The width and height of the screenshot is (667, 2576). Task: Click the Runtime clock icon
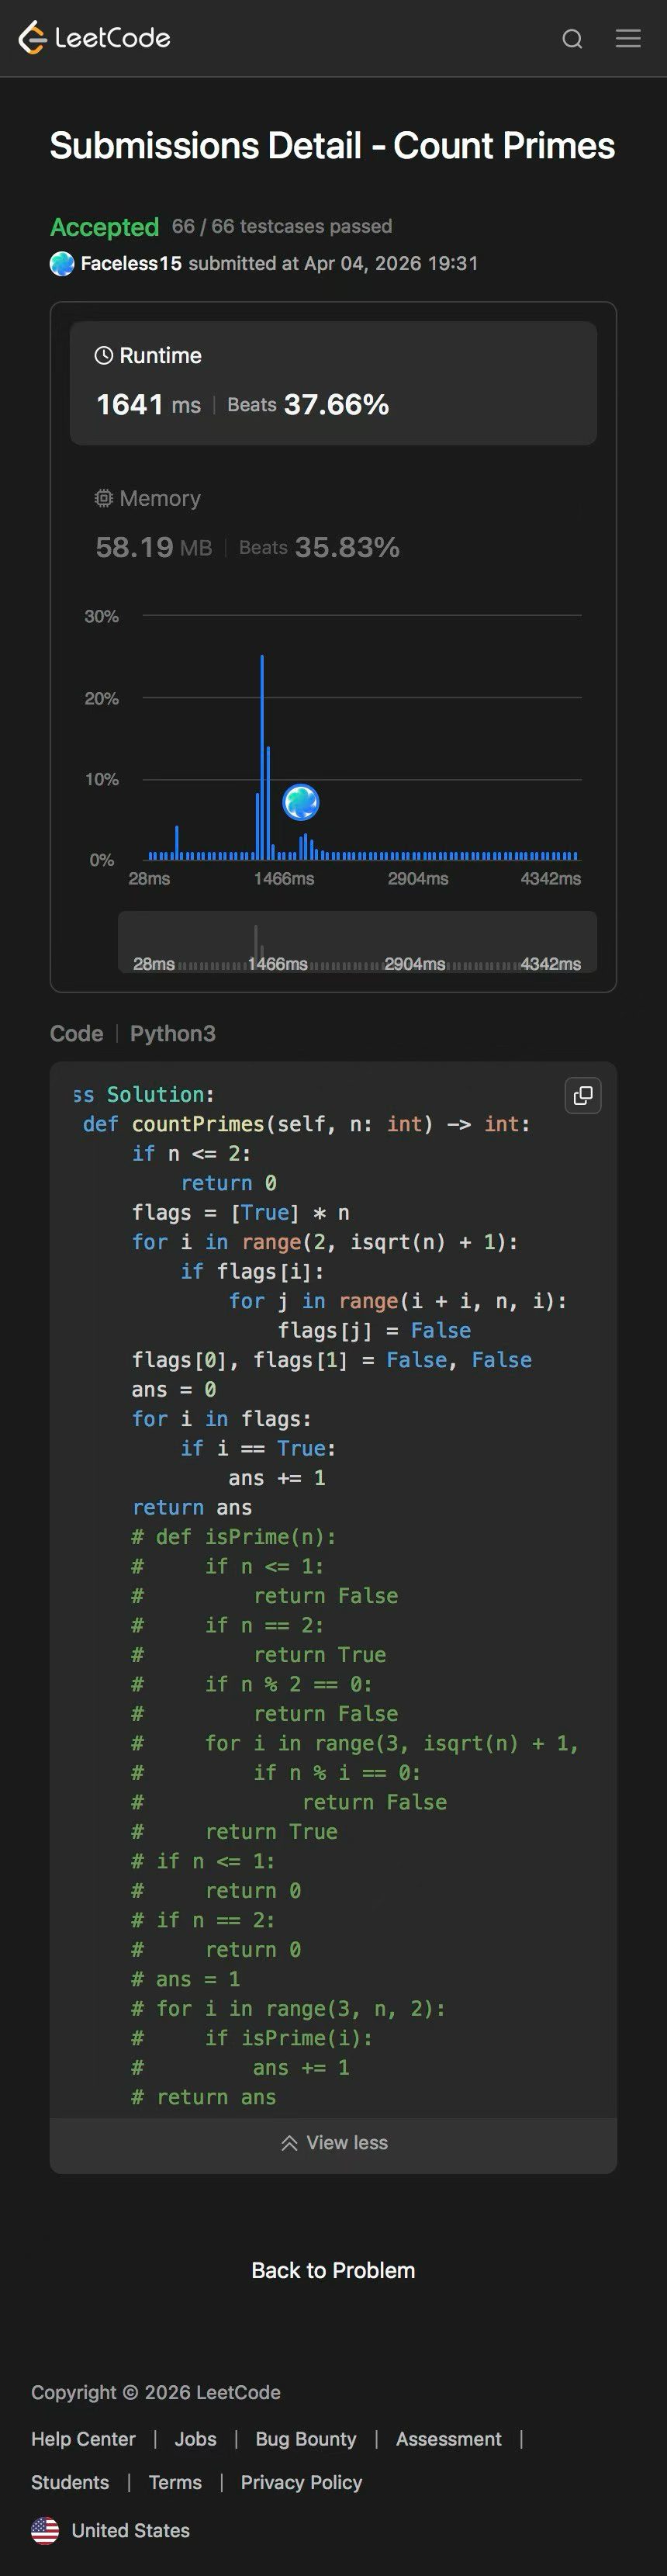tap(103, 355)
